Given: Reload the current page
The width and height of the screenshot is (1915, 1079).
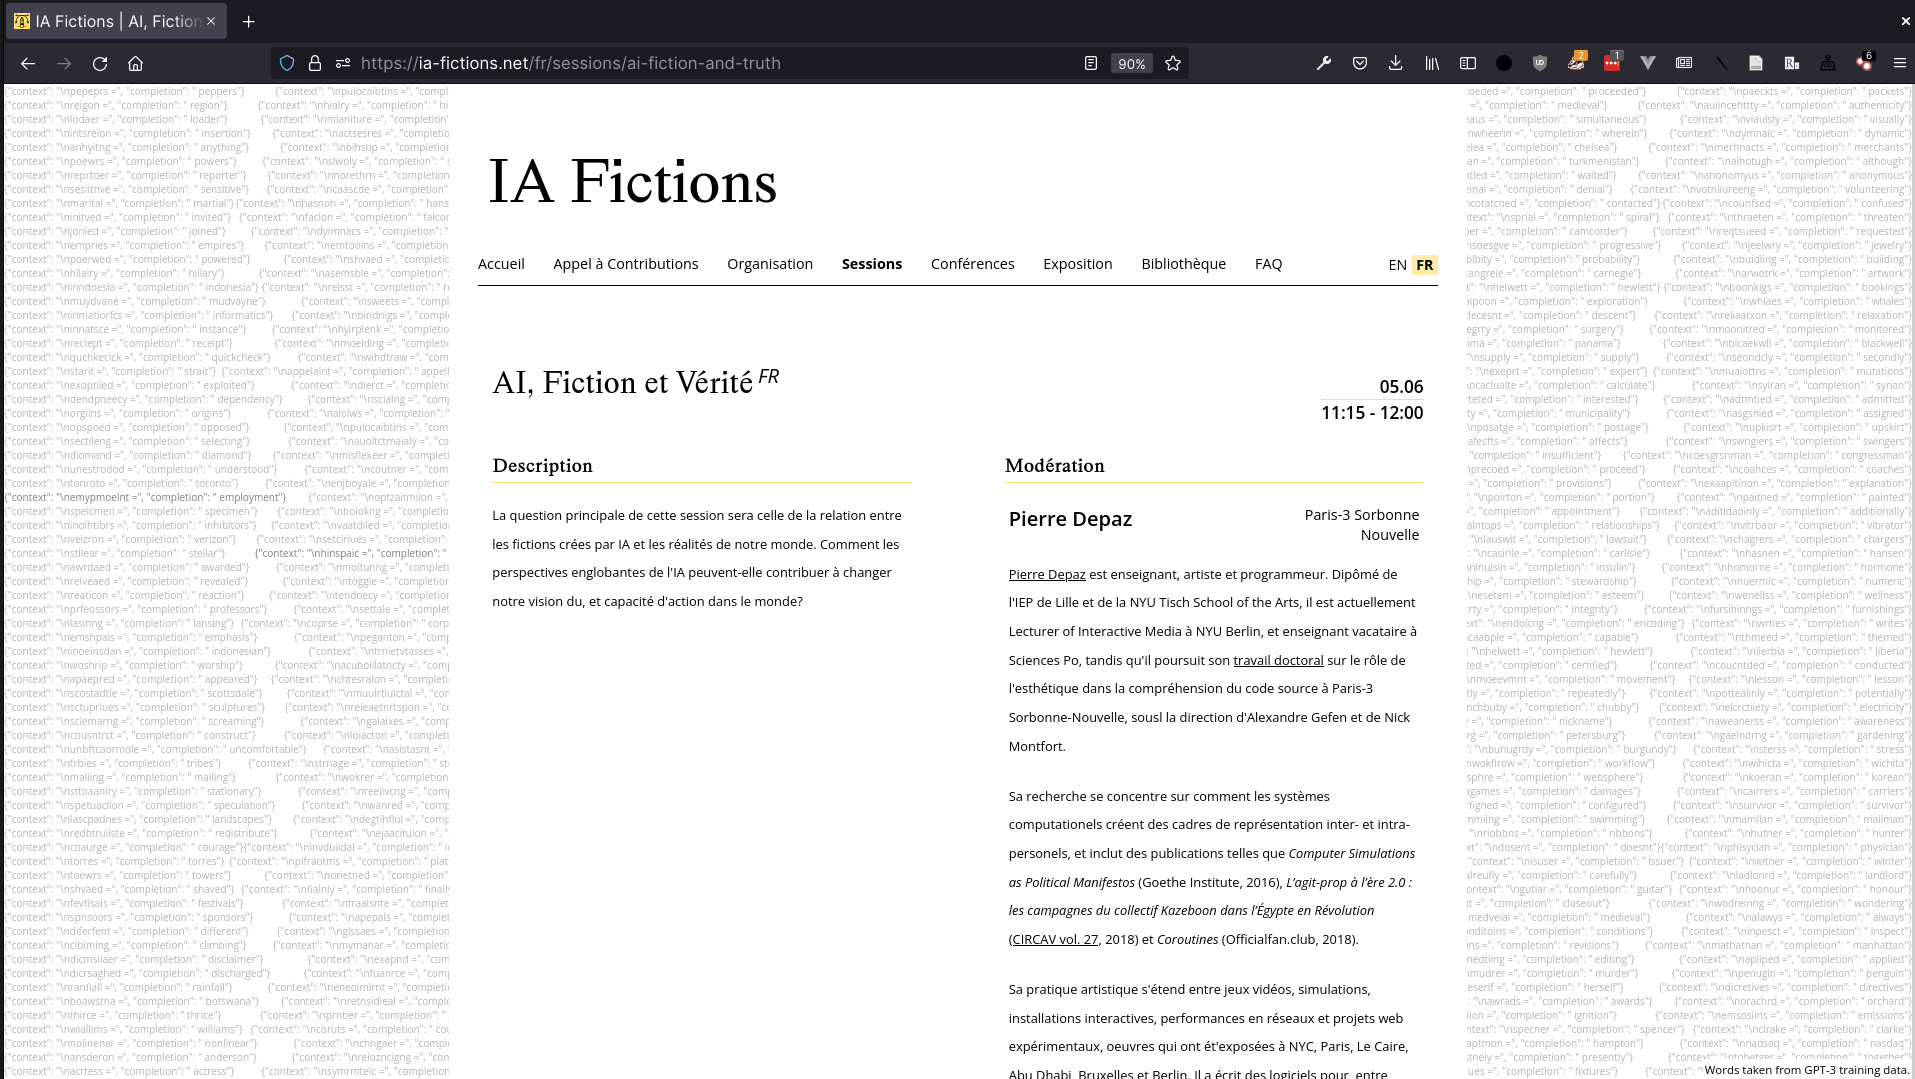Looking at the screenshot, I should 100,63.
